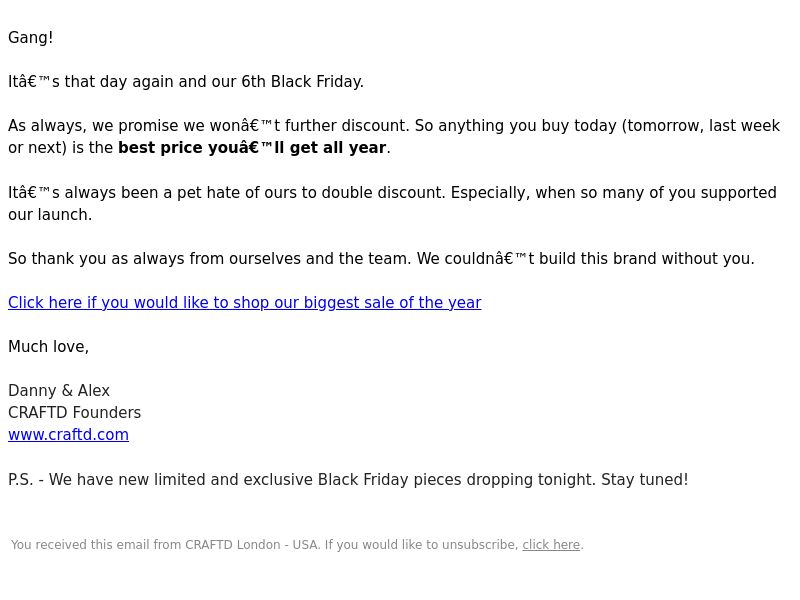Click the '6th Black Friday' sentence

tap(186, 82)
